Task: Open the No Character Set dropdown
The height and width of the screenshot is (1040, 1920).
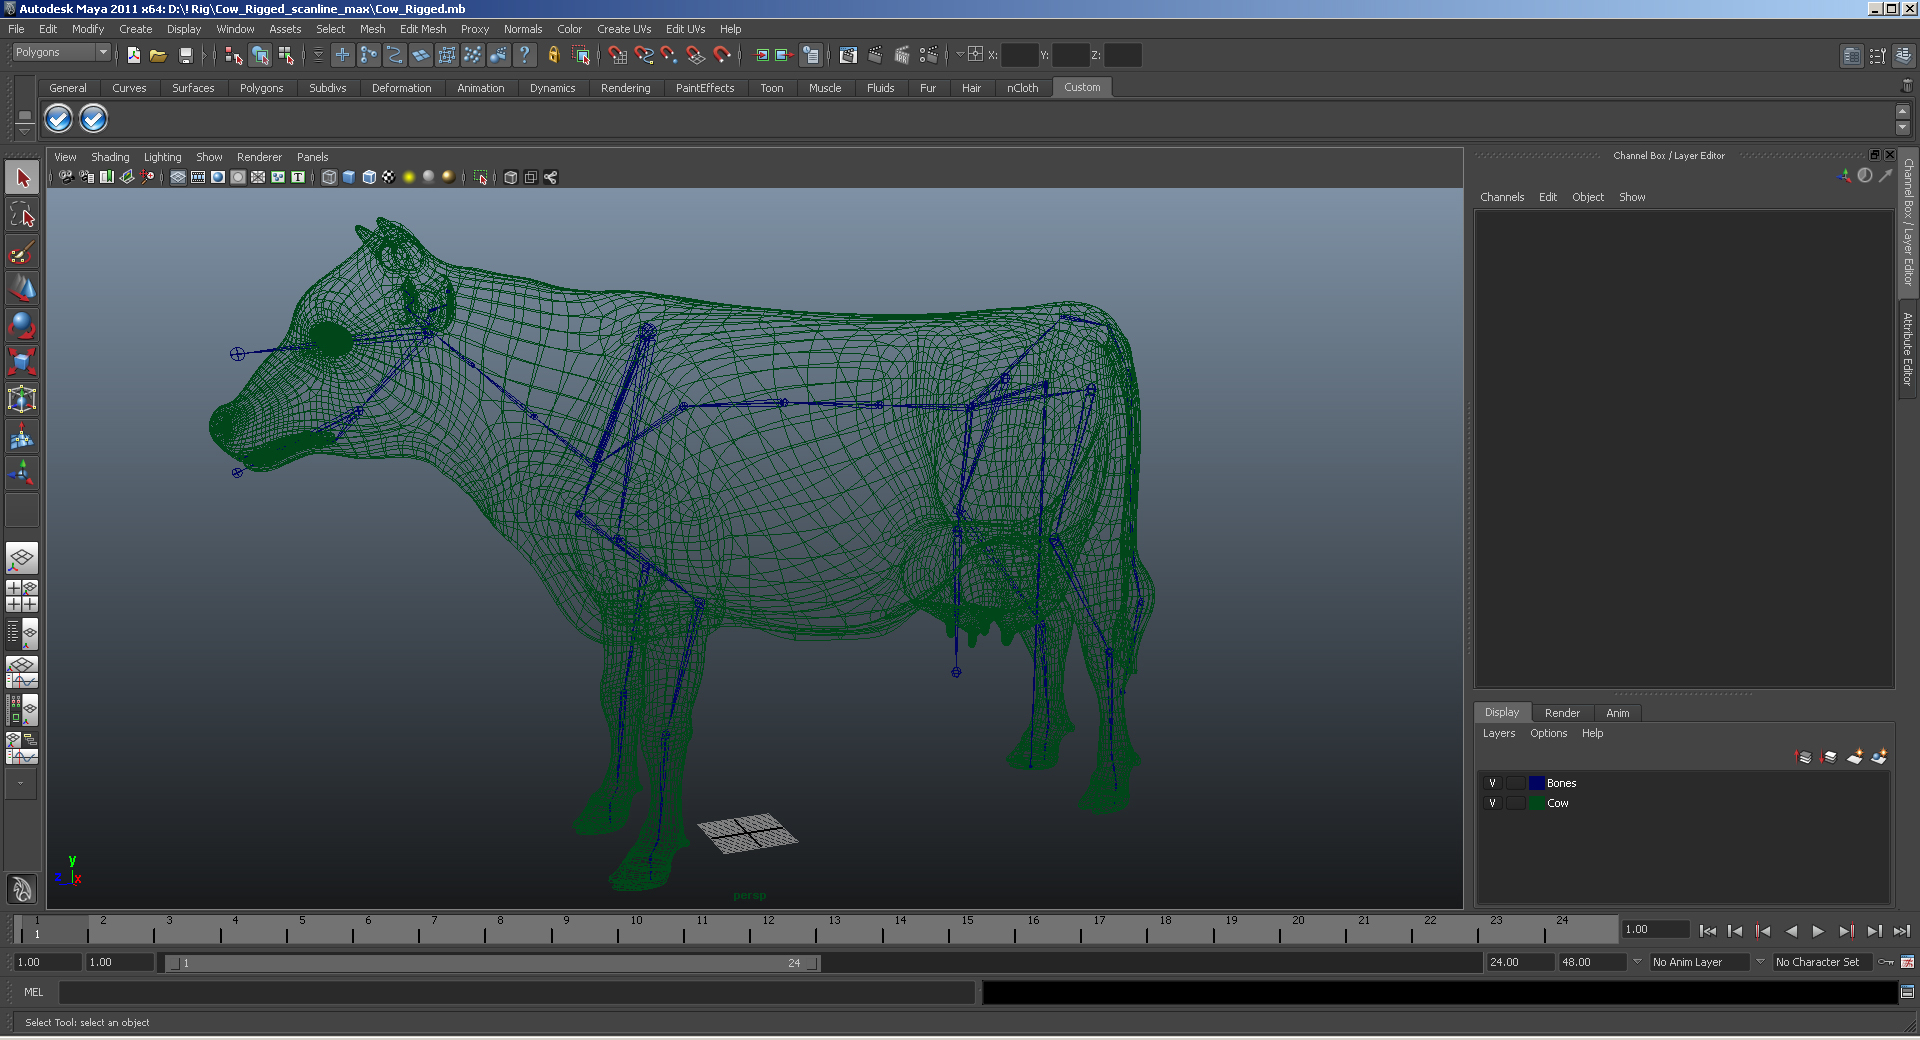Action: click(x=1822, y=963)
